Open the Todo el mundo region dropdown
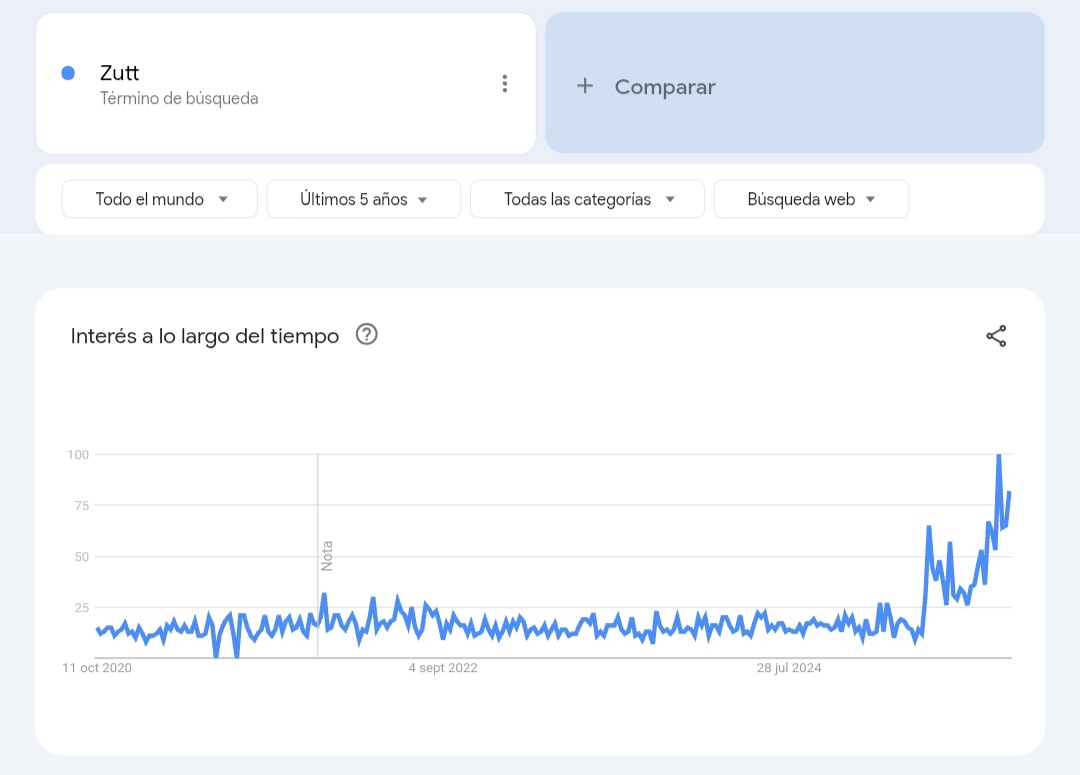The width and height of the screenshot is (1080, 775). click(x=160, y=199)
